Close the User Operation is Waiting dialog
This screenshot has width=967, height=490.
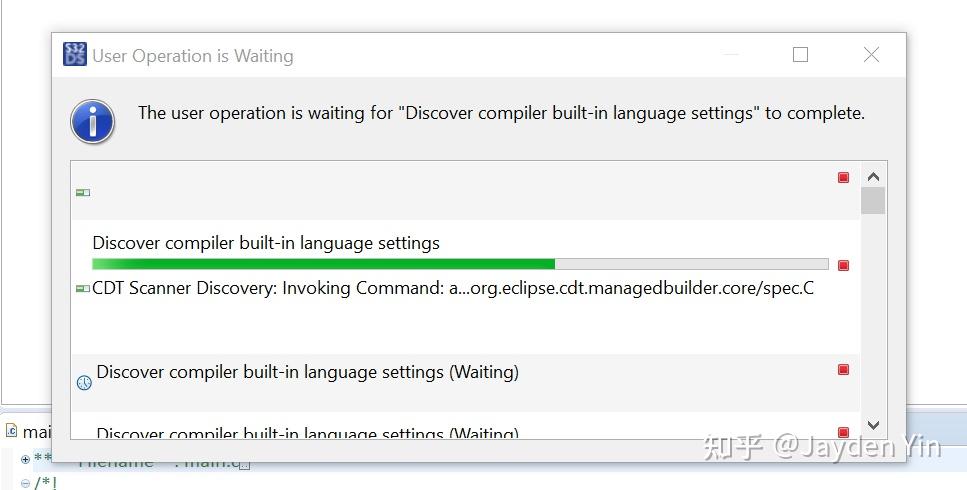coord(871,55)
